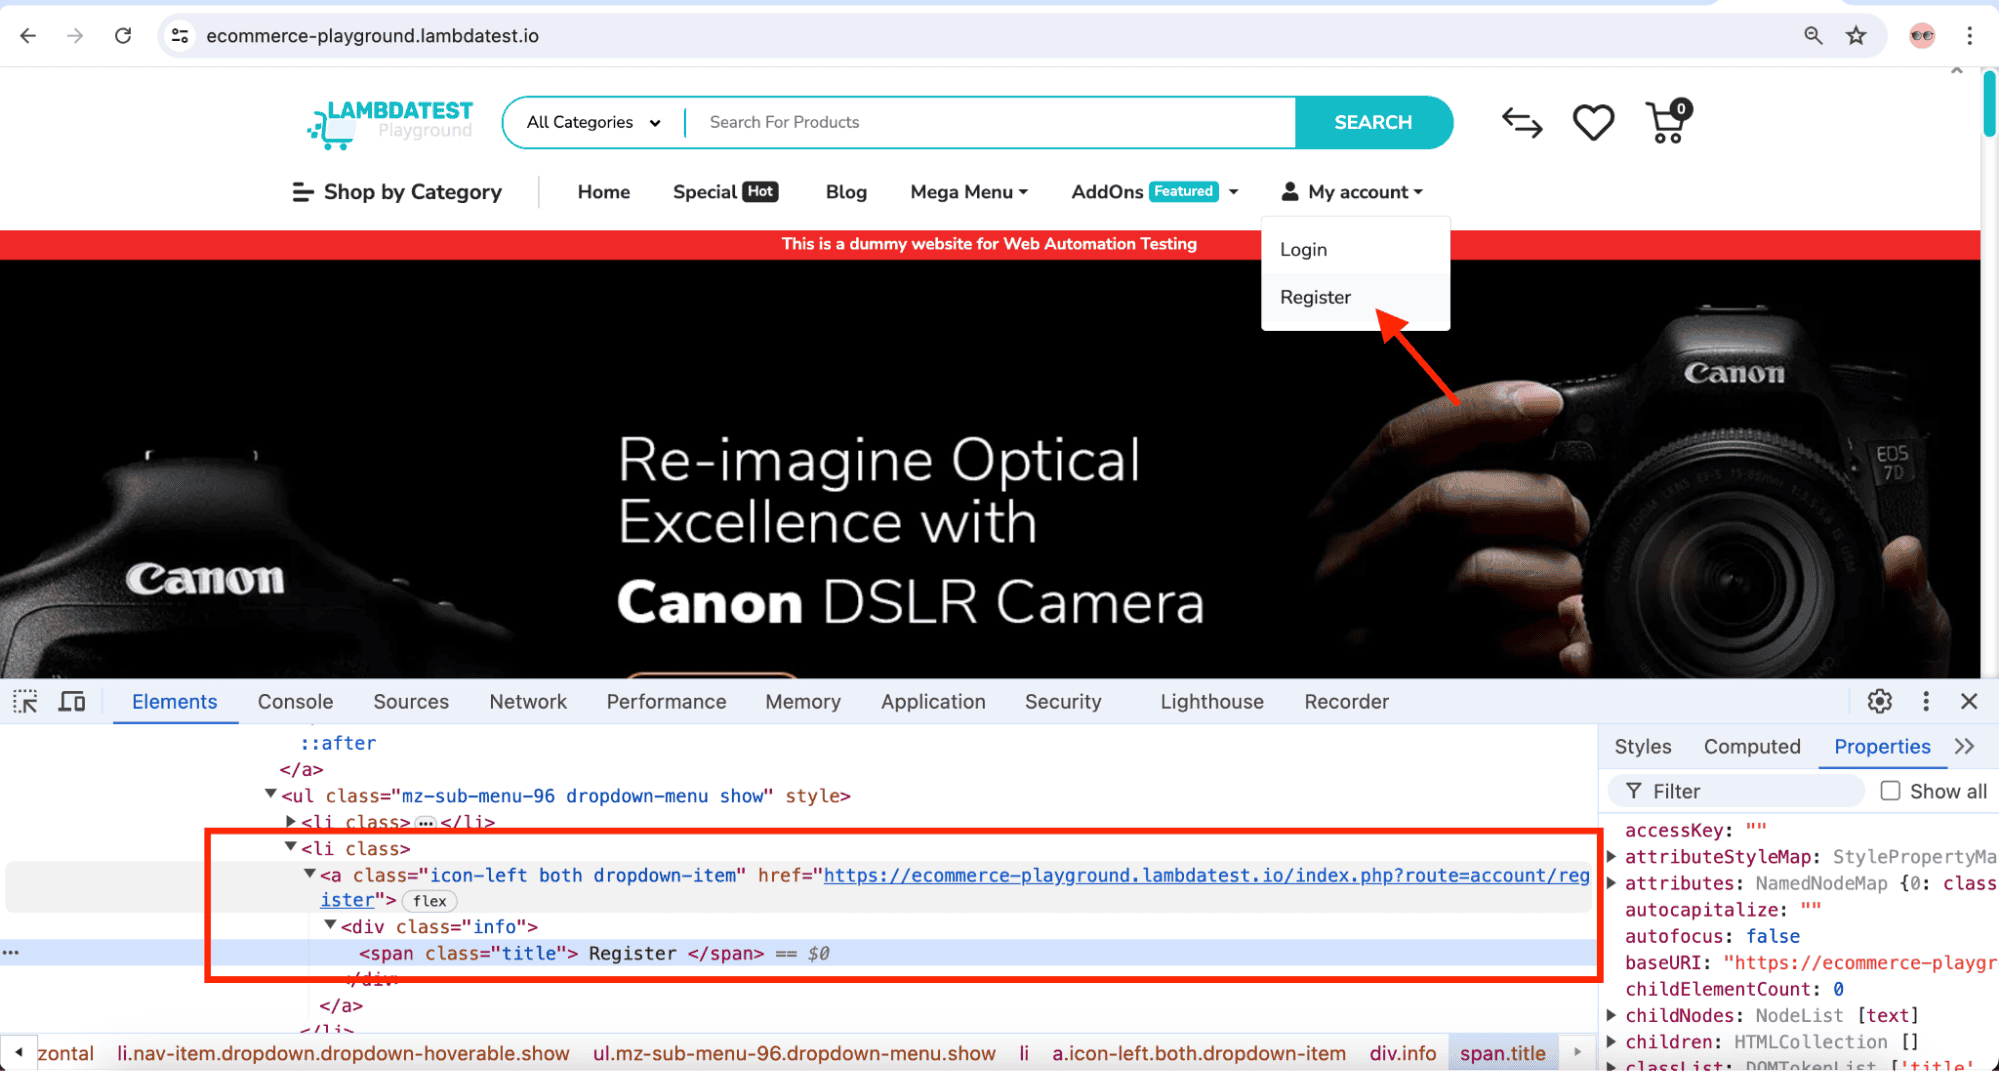Image resolution: width=1999 pixels, height=1071 pixels.
Task: Open DevTools settings gear icon
Action: [x=1879, y=702]
